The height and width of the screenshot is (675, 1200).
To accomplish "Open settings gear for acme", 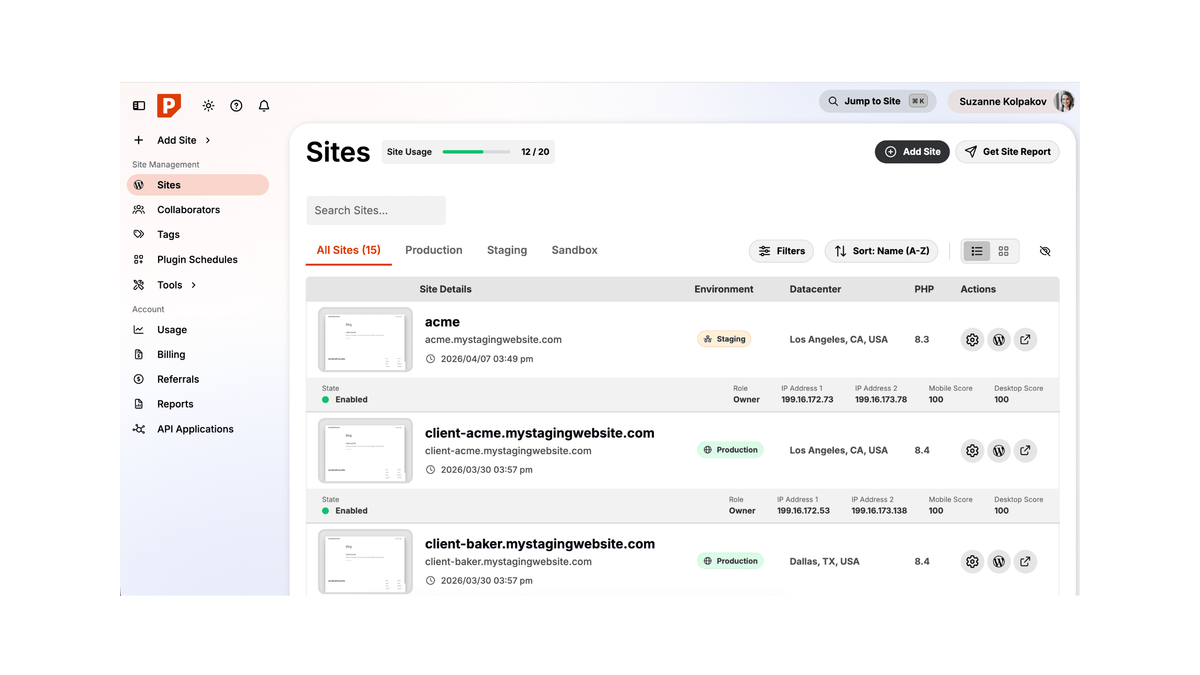I will 972,340.
